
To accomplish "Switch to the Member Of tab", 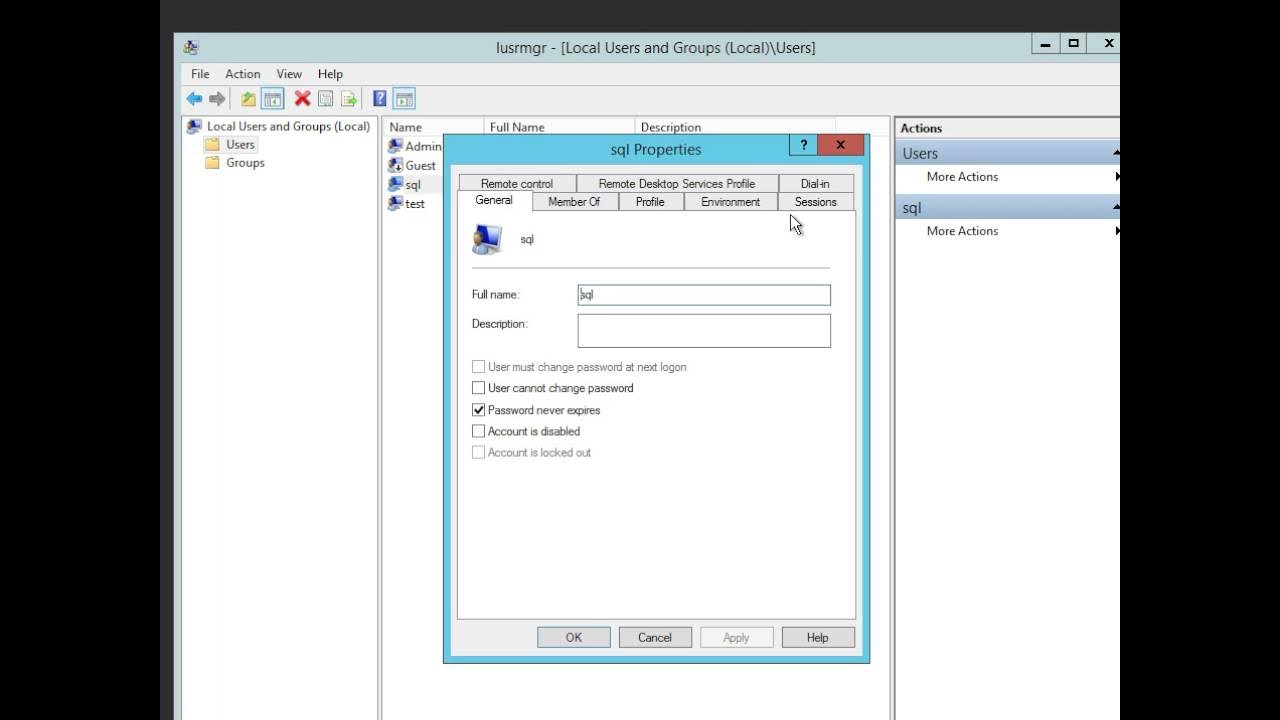I will tap(574, 202).
